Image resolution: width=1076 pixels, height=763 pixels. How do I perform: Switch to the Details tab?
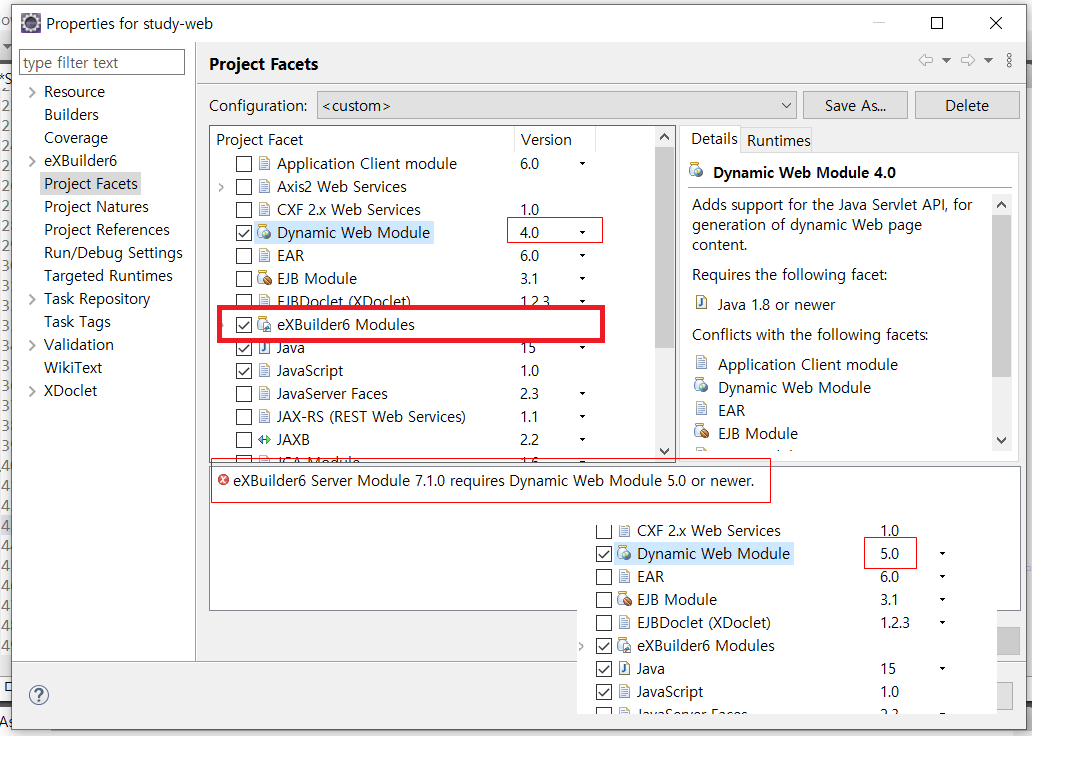pos(714,139)
